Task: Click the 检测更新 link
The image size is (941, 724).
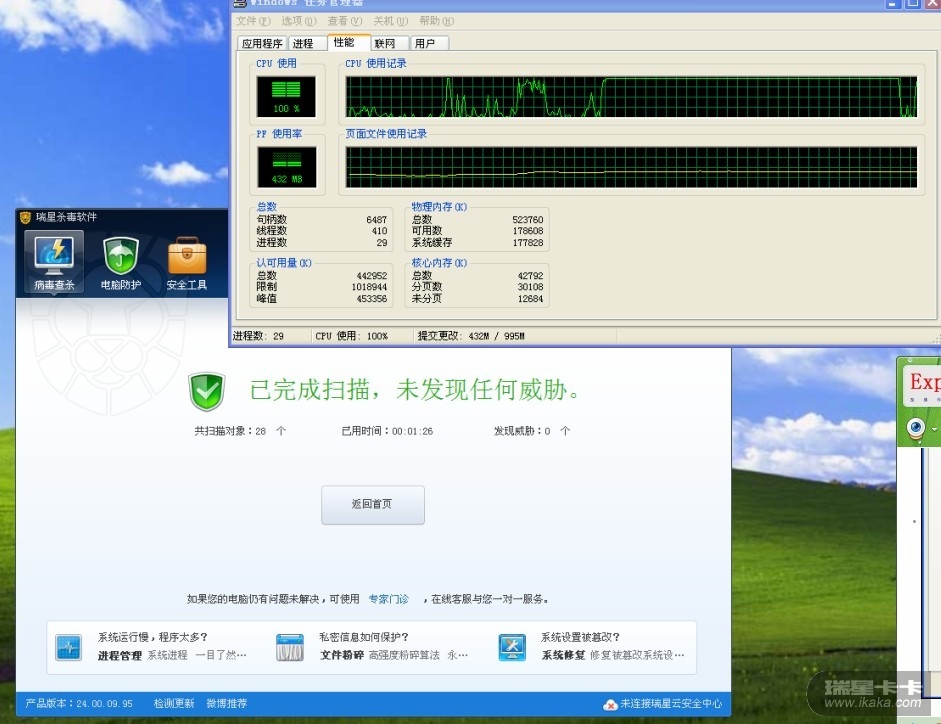Action: click(x=174, y=704)
